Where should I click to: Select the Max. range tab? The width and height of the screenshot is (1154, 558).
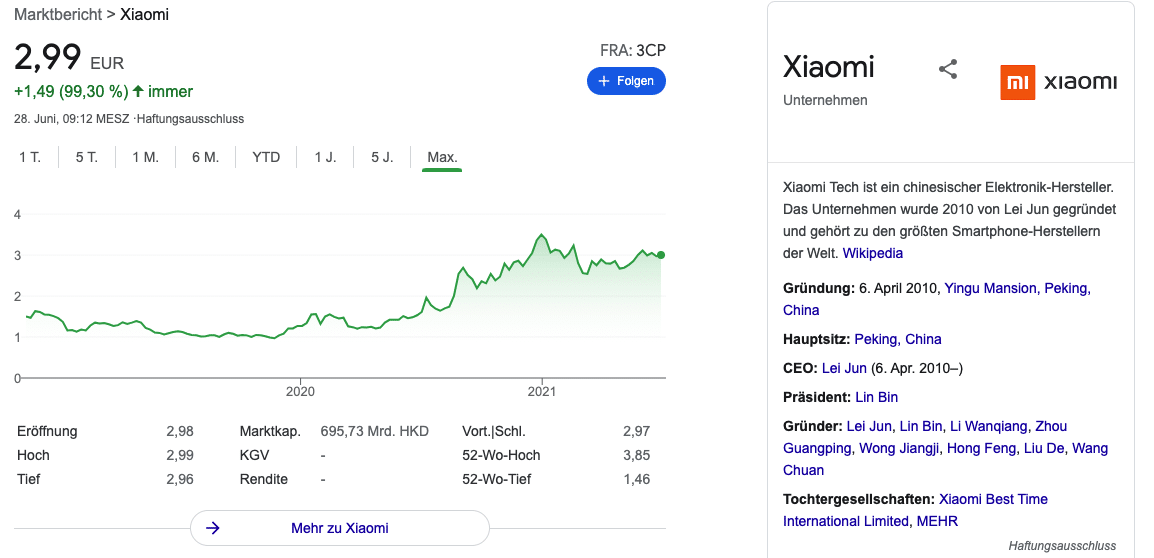tap(442, 158)
